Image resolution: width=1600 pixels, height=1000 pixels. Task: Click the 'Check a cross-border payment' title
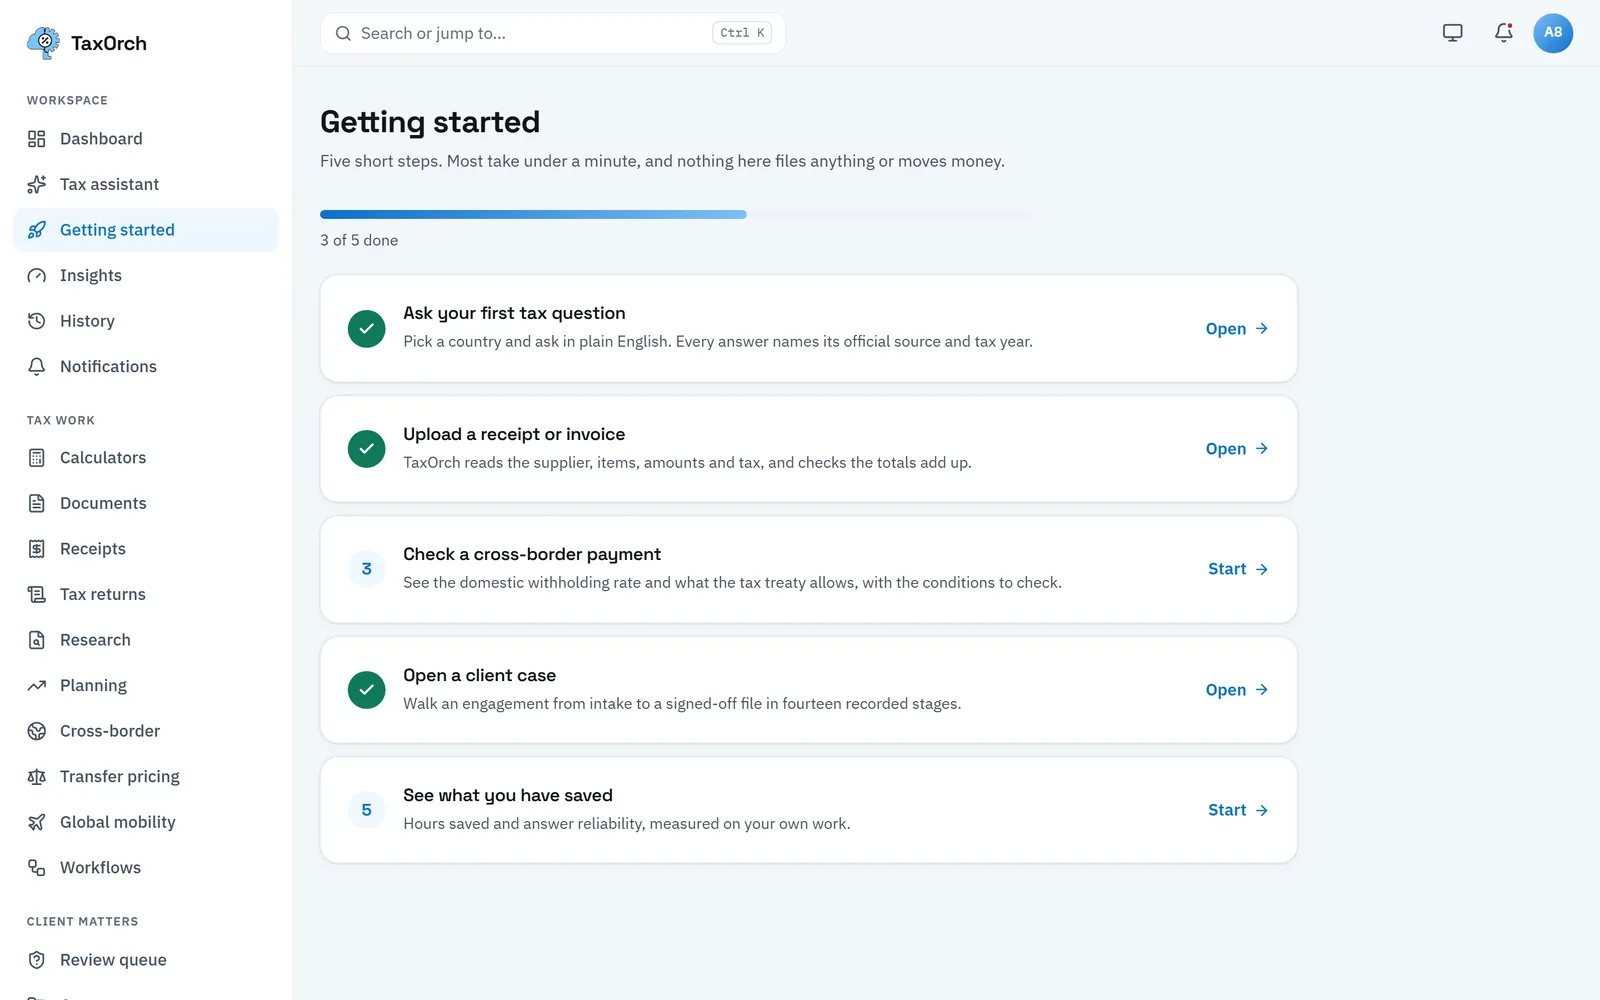point(532,554)
